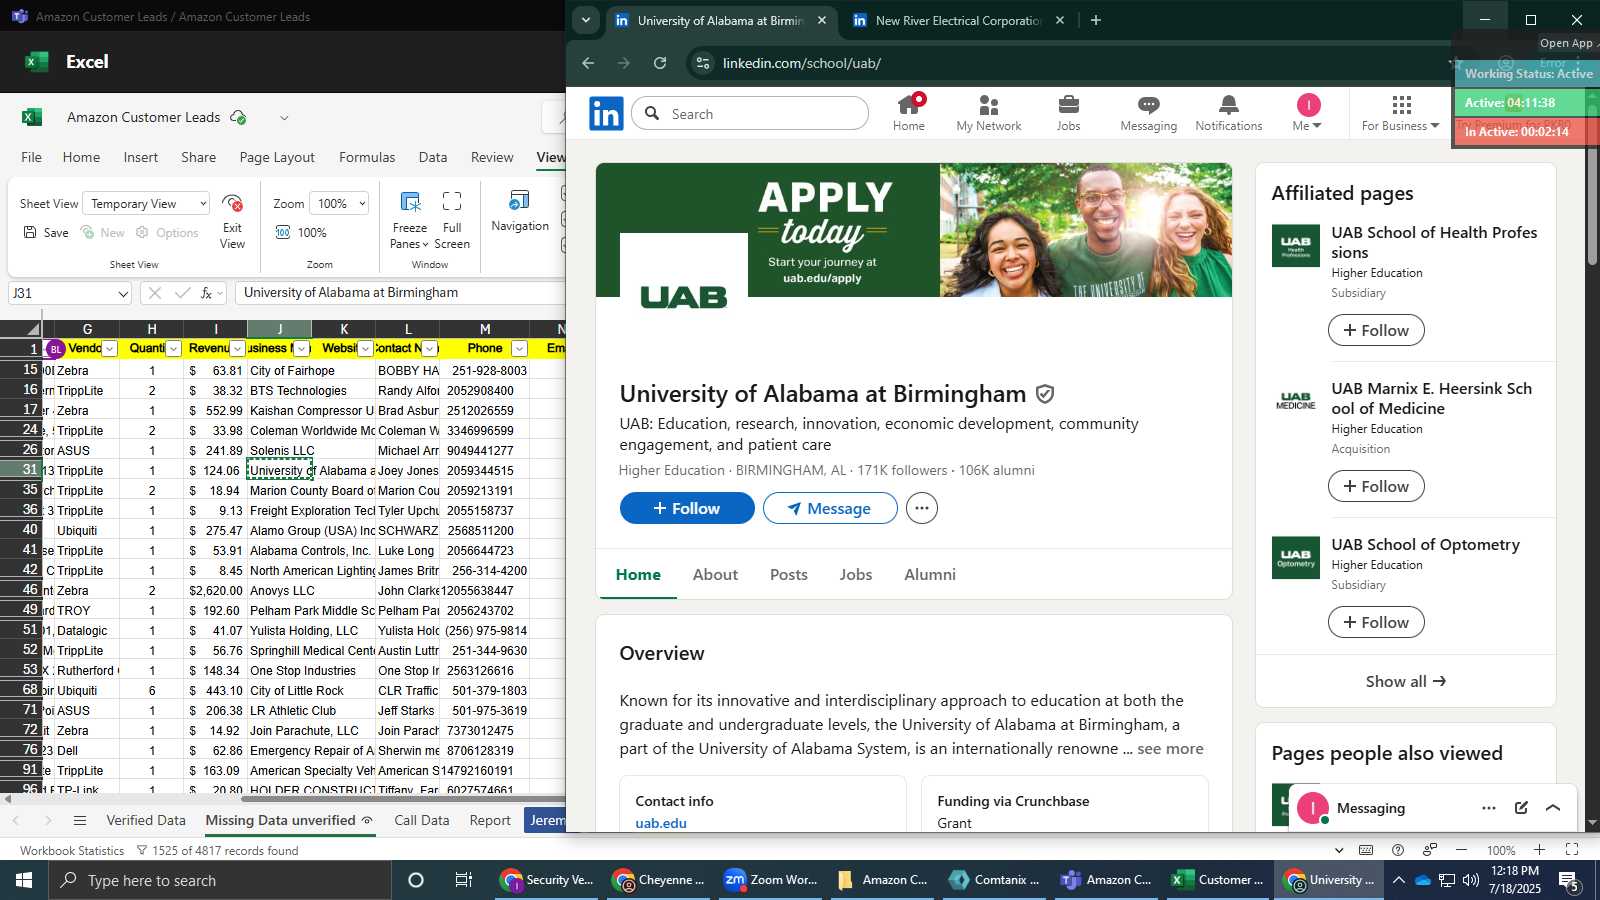Expand the Me profile menu
Viewport: 1600px width, 900px height.
[1307, 113]
